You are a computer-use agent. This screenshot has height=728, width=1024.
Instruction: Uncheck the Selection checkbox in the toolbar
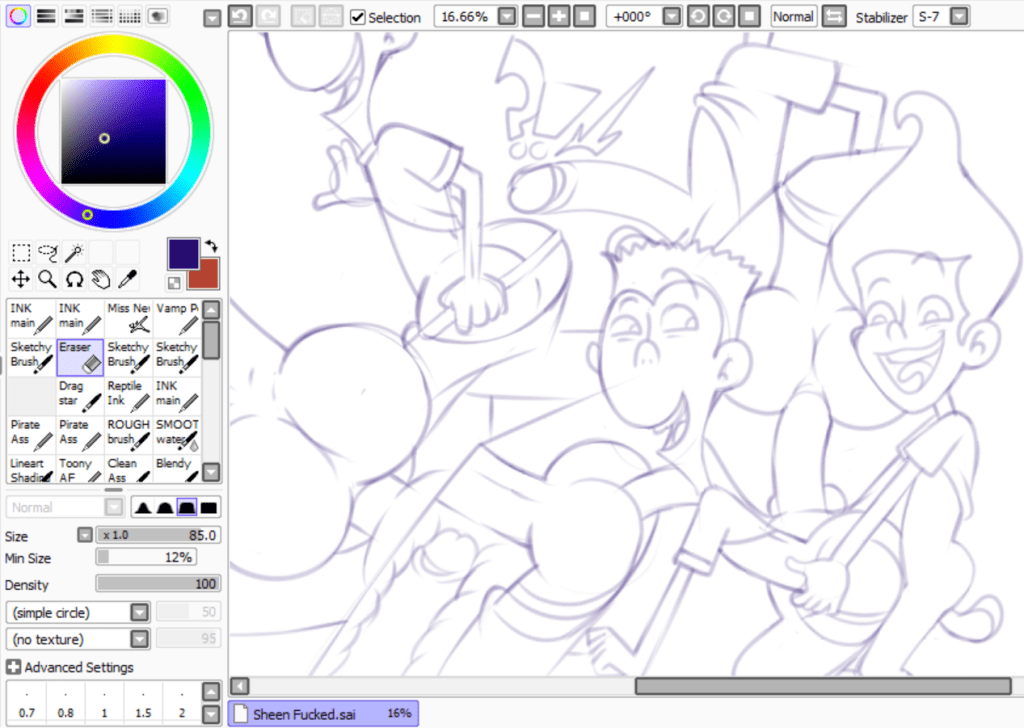click(x=357, y=16)
